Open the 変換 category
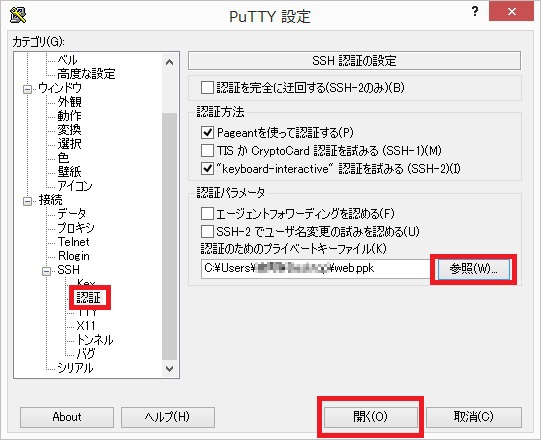The height and width of the screenshot is (444, 541). pos(69,130)
